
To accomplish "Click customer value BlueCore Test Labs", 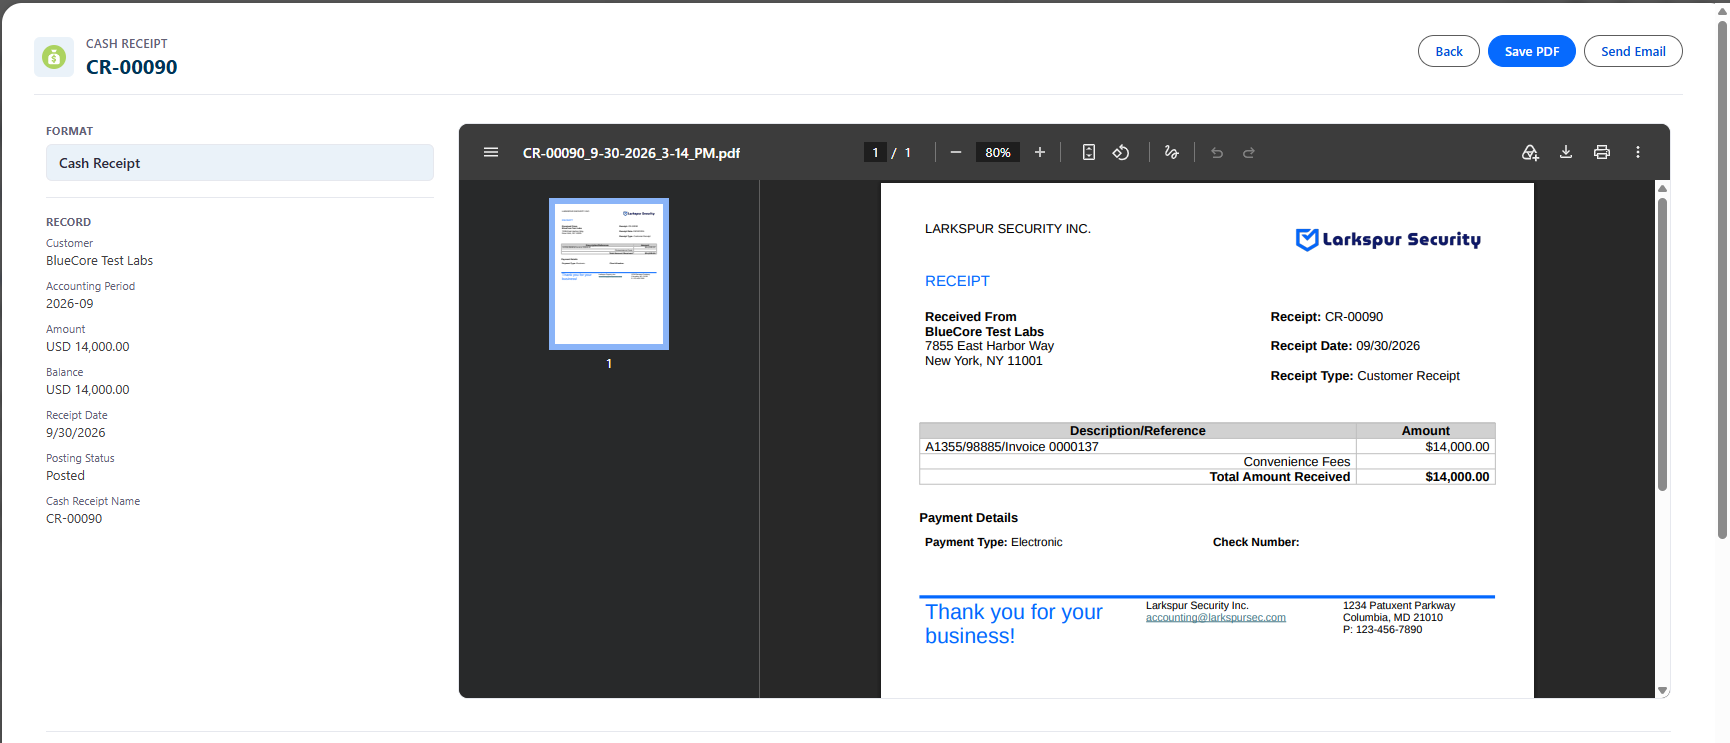I will [x=99, y=261].
